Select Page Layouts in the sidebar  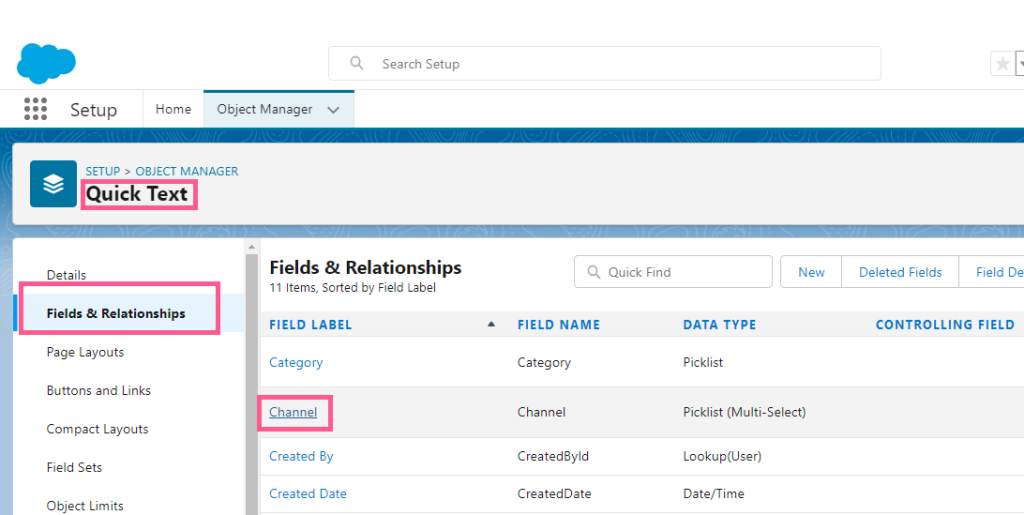[x=85, y=352]
